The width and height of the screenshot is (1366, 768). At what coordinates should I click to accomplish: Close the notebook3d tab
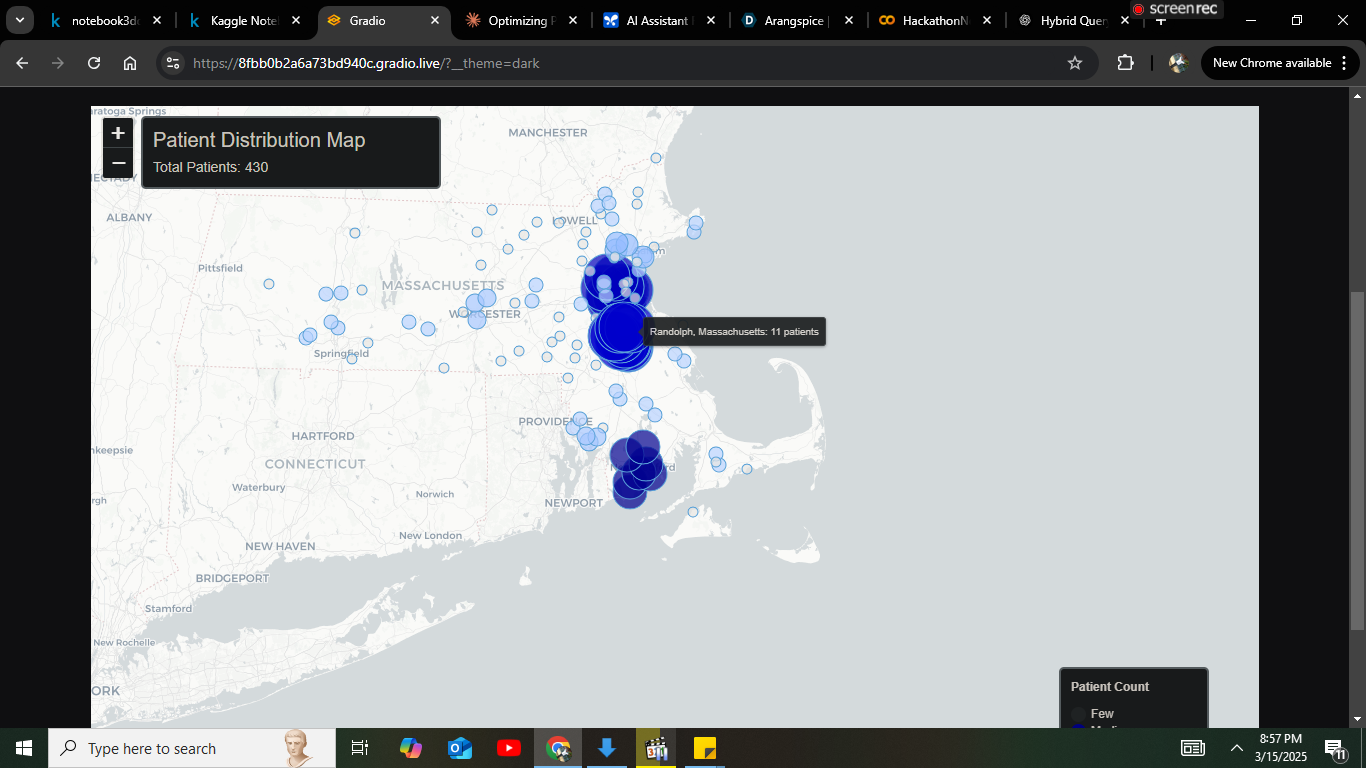(x=157, y=20)
